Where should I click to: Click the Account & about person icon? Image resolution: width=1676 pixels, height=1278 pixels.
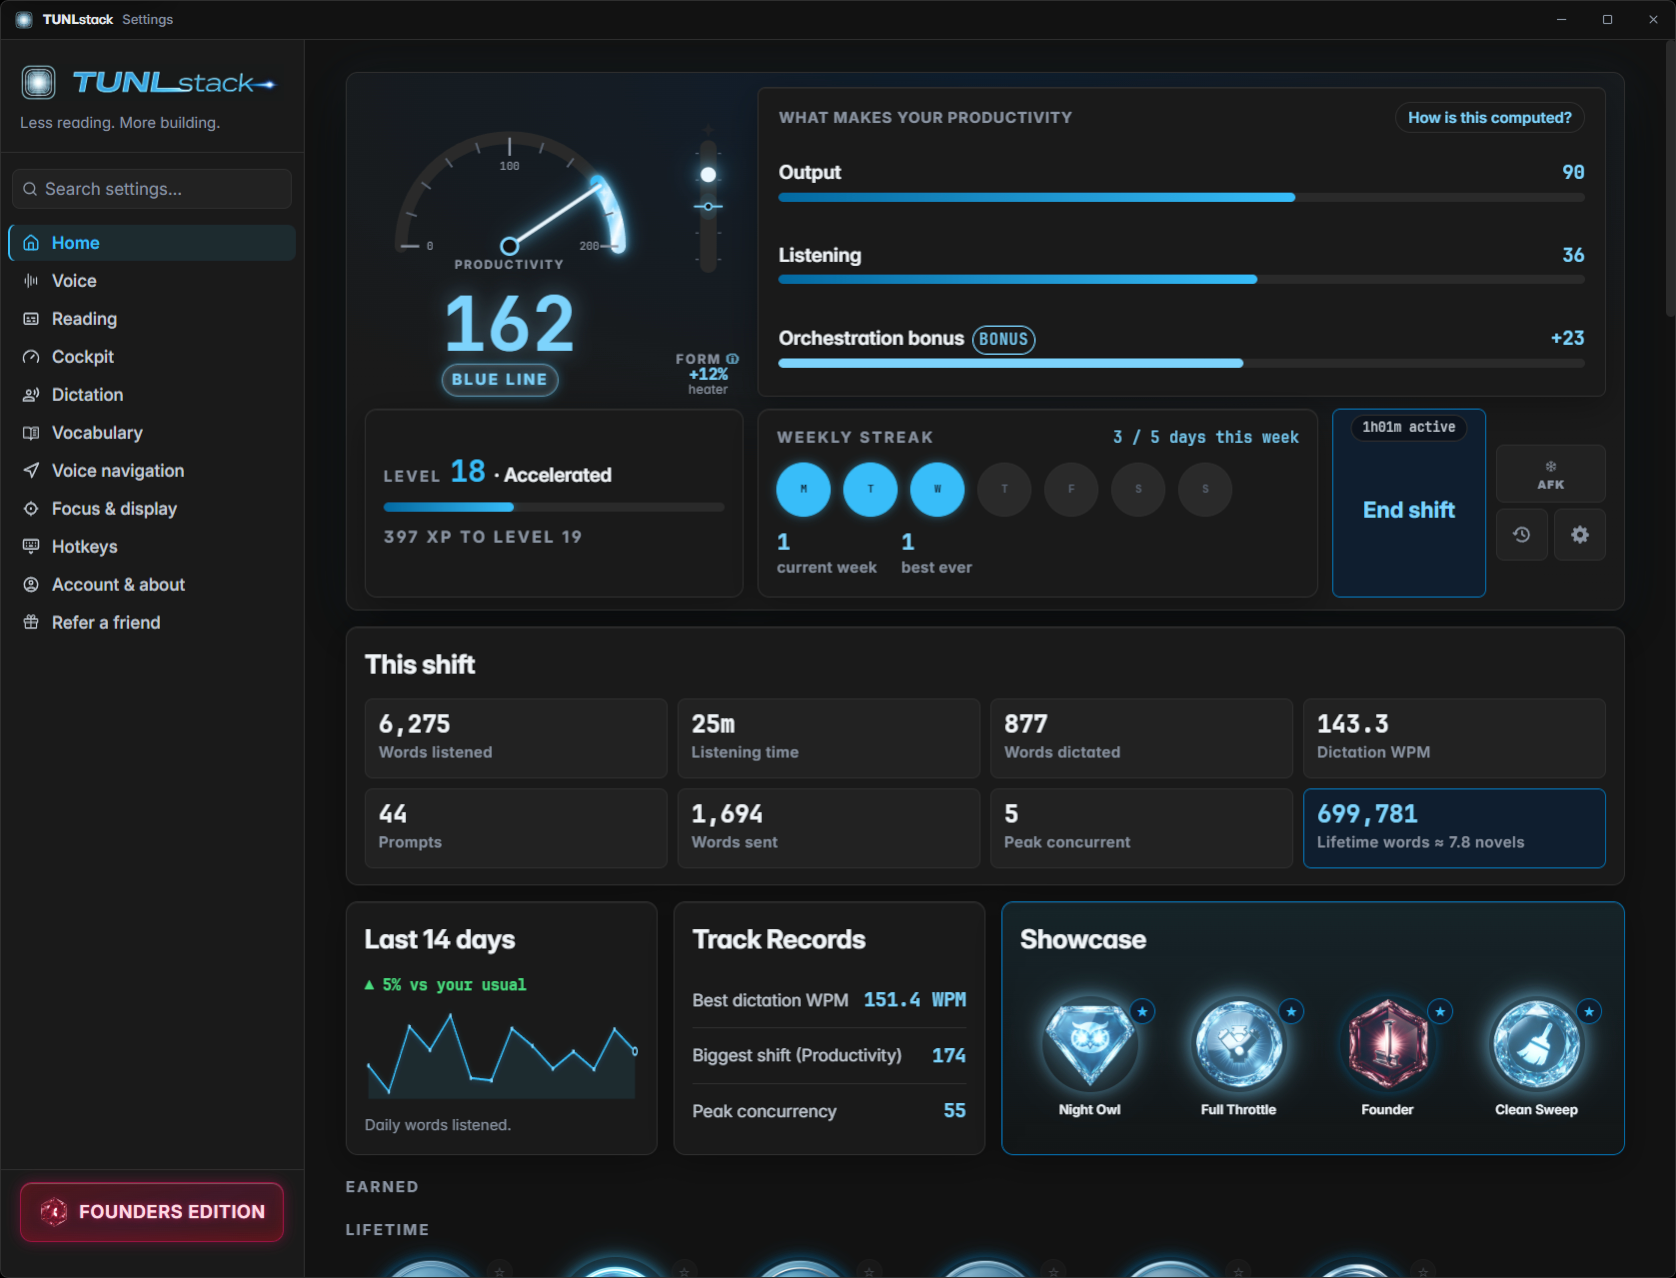31,585
